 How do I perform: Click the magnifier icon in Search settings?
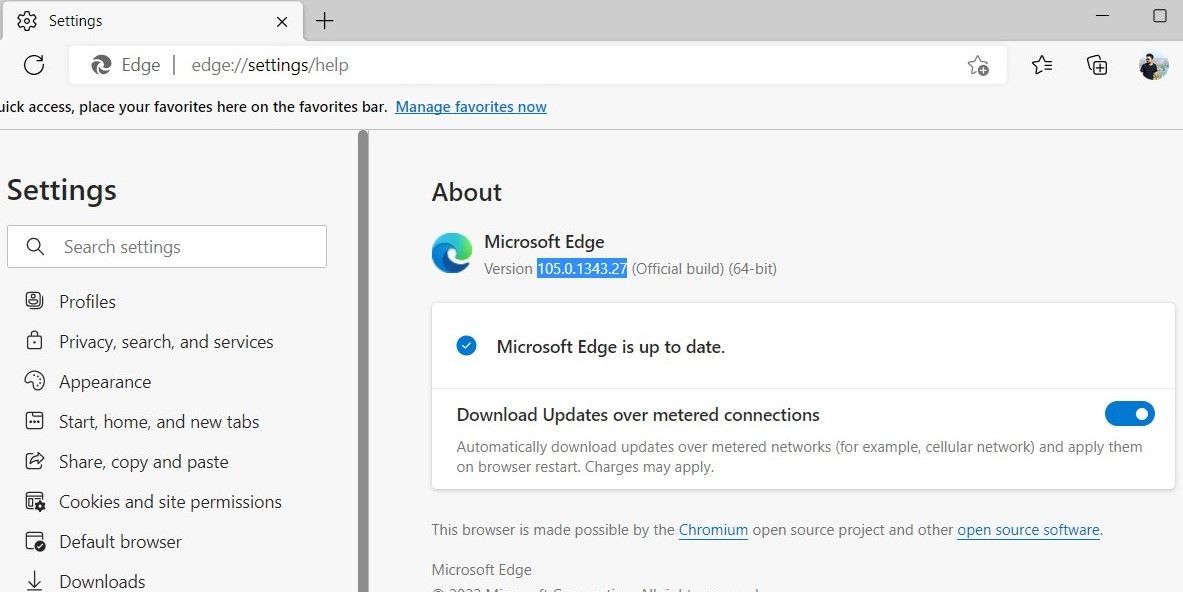pyautogui.click(x=35, y=247)
